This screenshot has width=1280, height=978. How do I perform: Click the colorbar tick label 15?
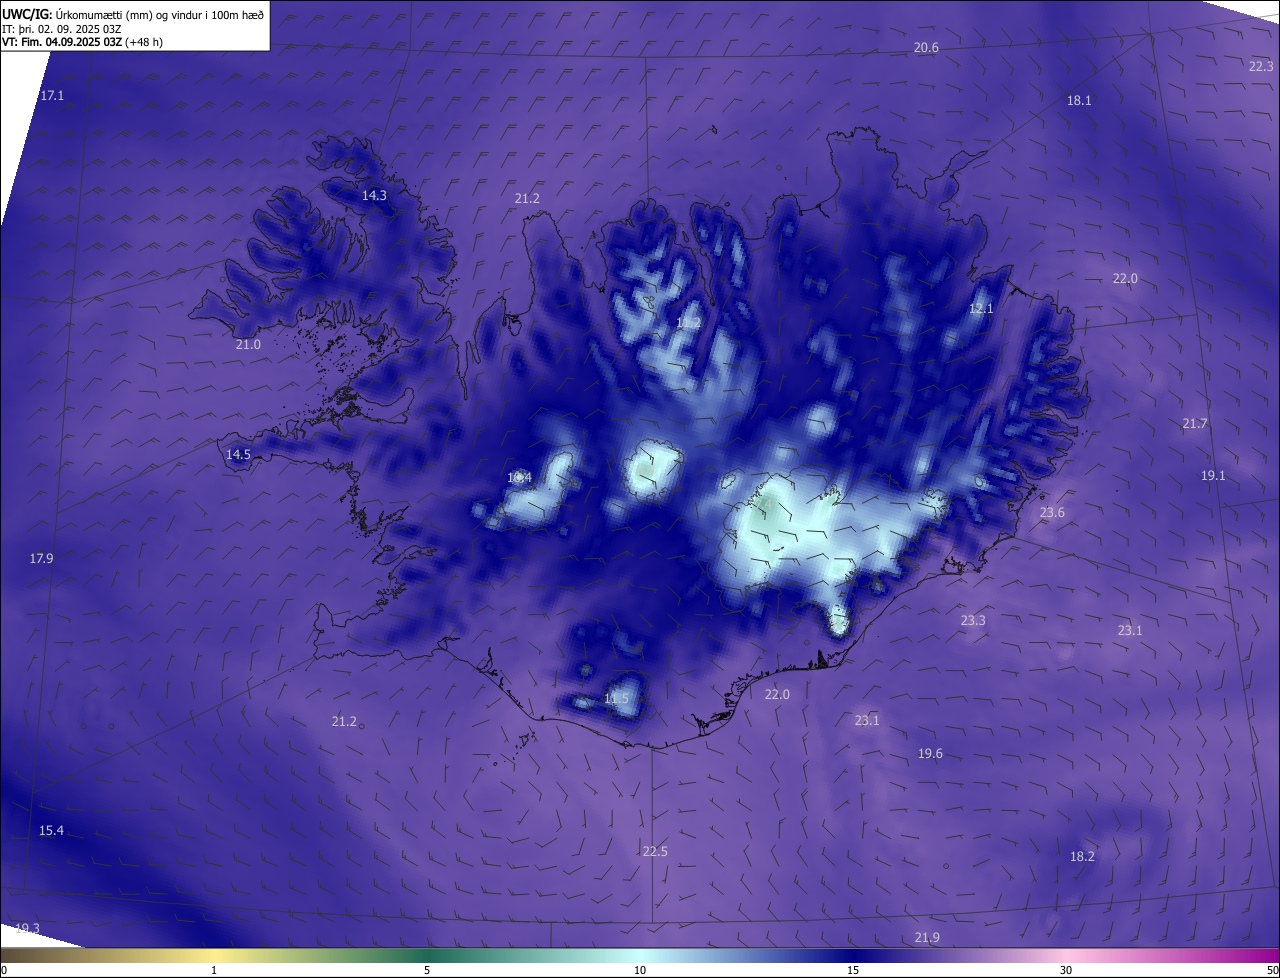853,970
